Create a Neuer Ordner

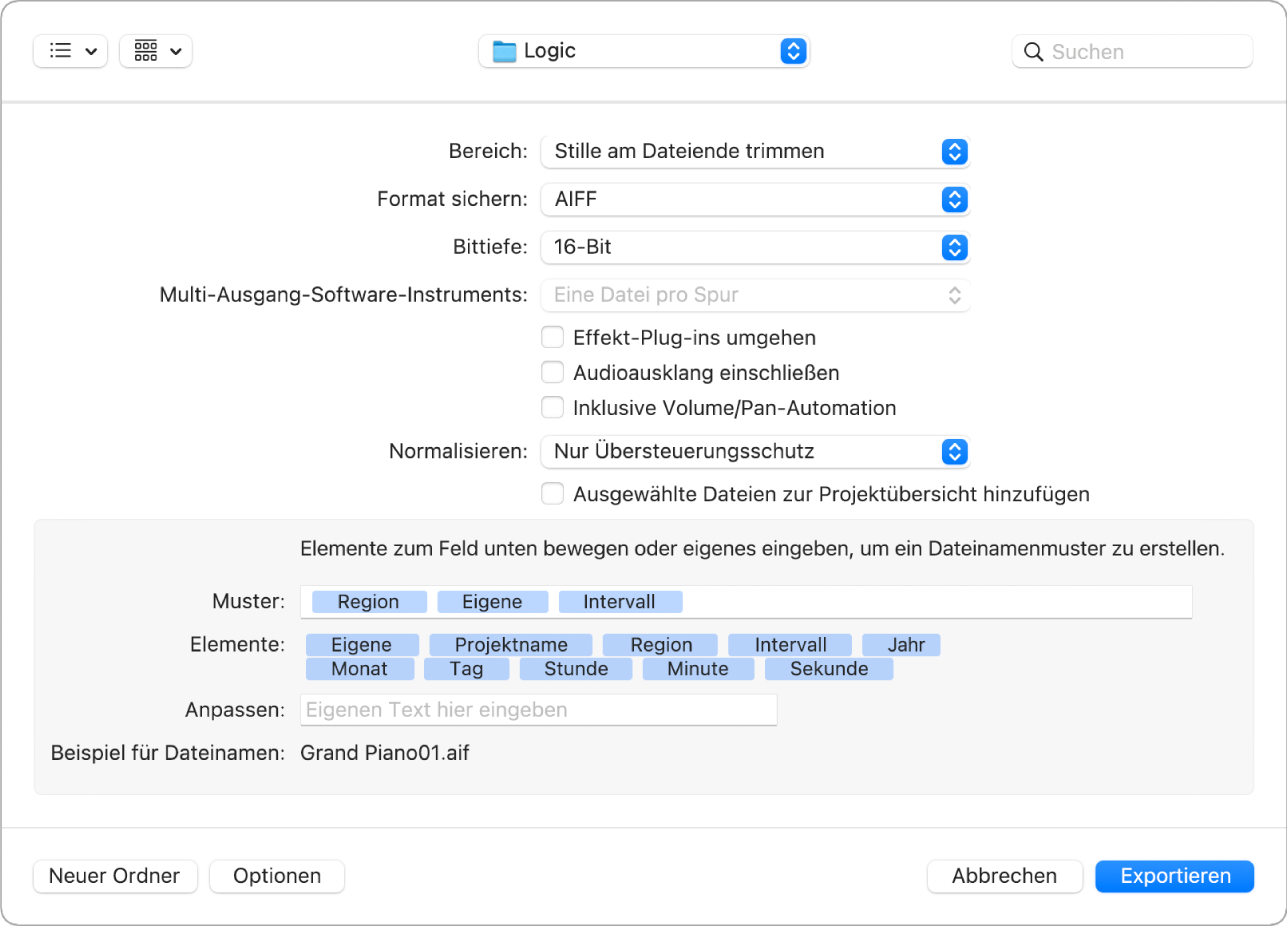point(114,876)
